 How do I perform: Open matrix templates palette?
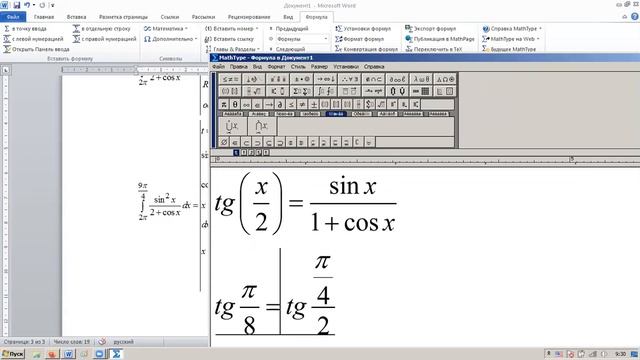421,91
